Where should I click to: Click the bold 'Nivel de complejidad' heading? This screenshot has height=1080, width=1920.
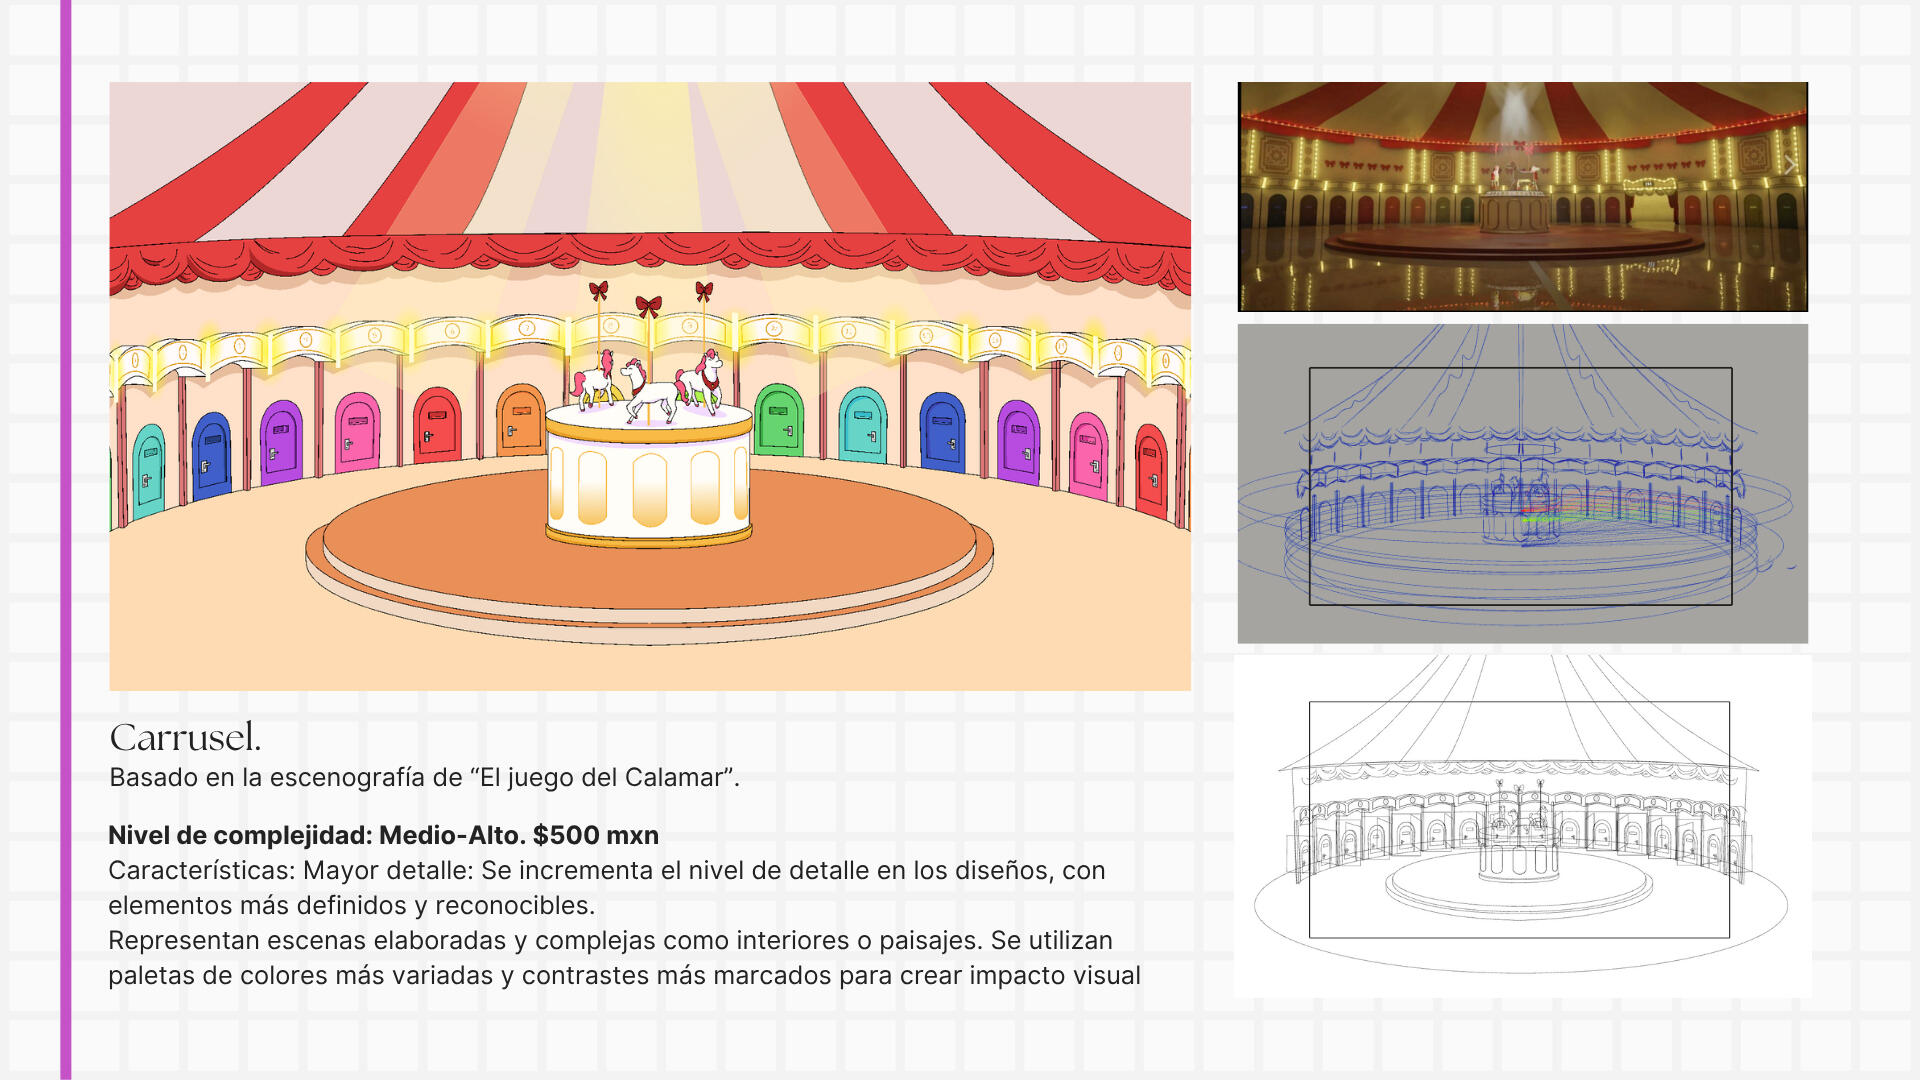383,835
